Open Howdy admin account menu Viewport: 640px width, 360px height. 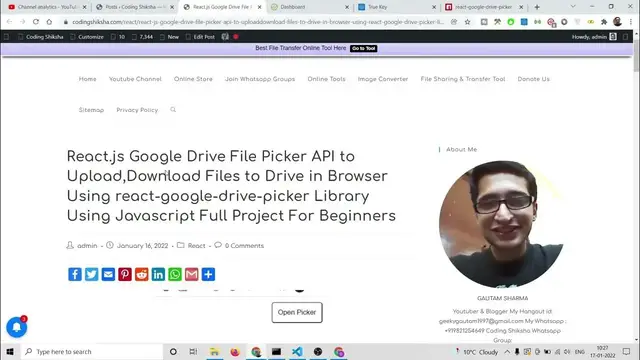point(594,37)
